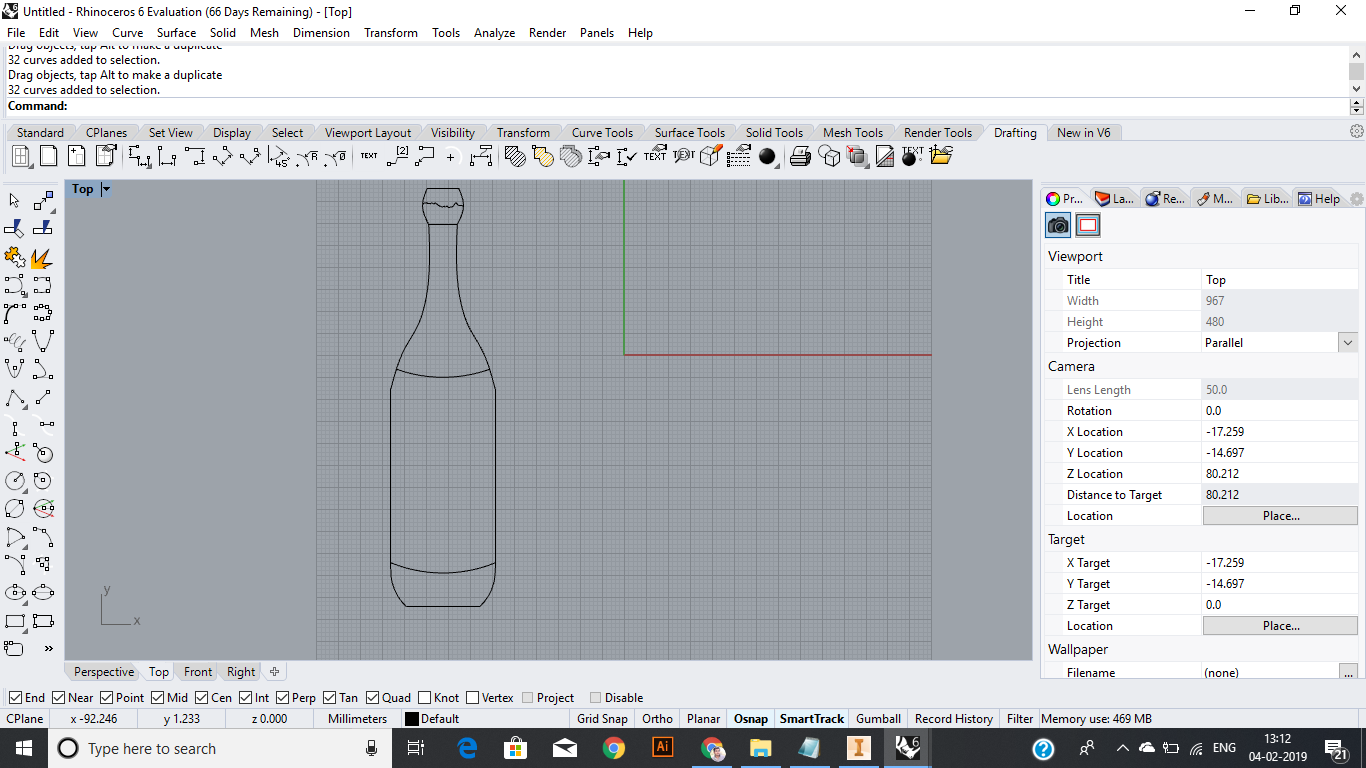Screen dimensions: 1366x768
Task: Open the Surface menu
Action: pos(176,33)
